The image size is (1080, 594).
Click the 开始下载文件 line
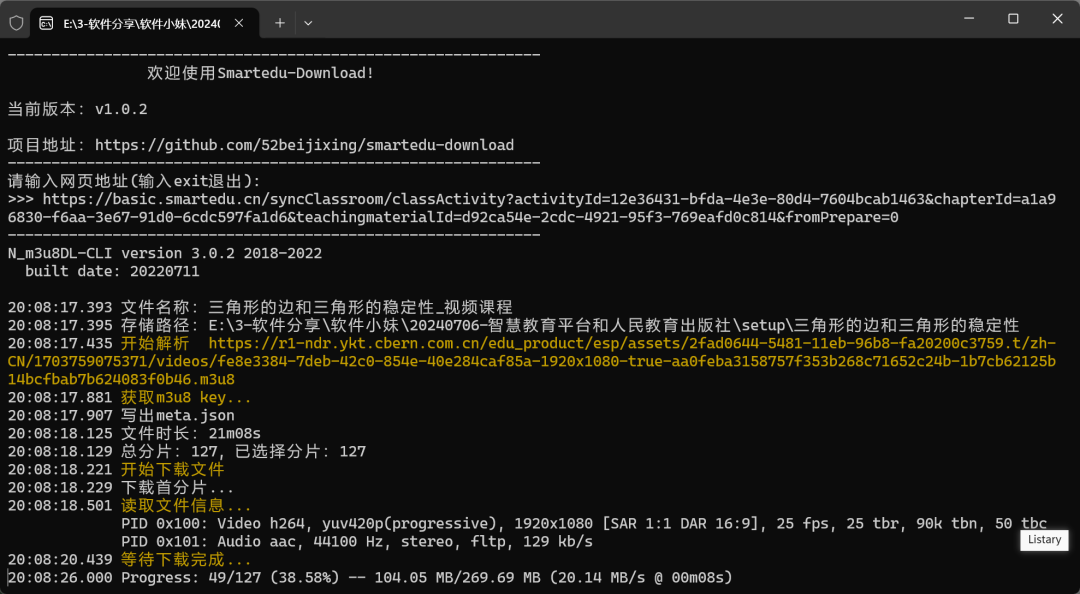coord(116,470)
